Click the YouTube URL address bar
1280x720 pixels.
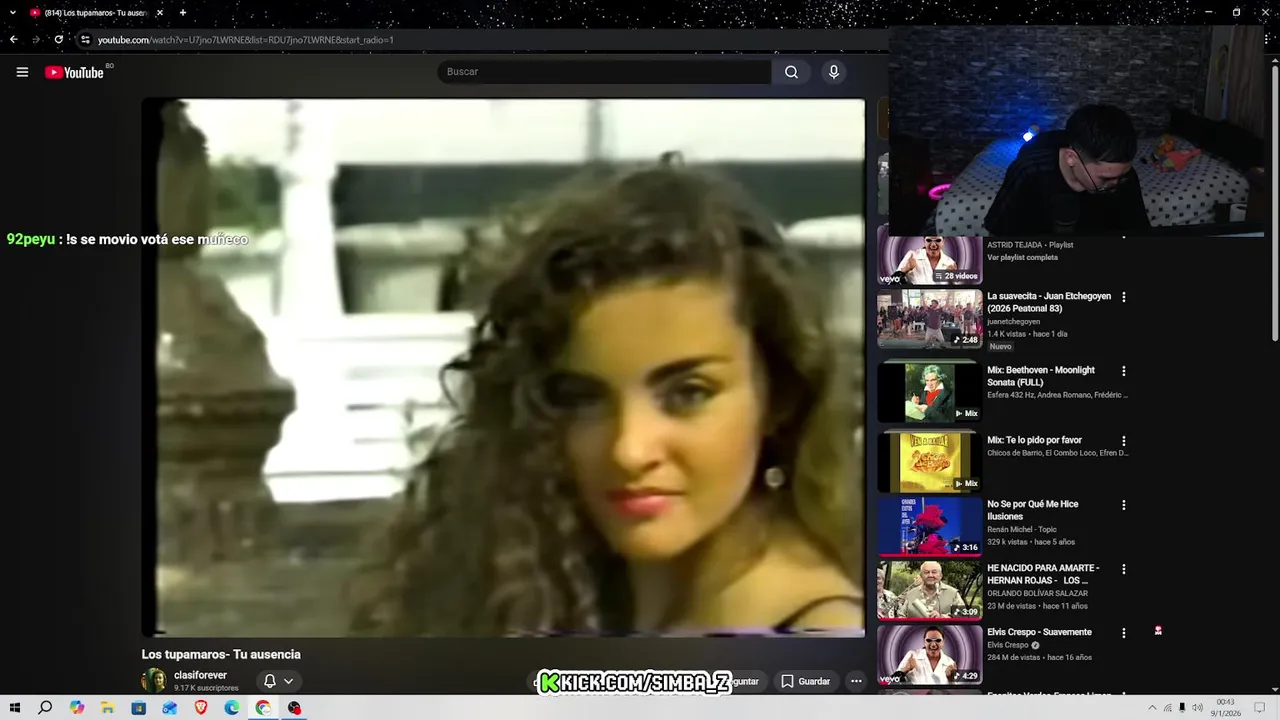pos(480,40)
